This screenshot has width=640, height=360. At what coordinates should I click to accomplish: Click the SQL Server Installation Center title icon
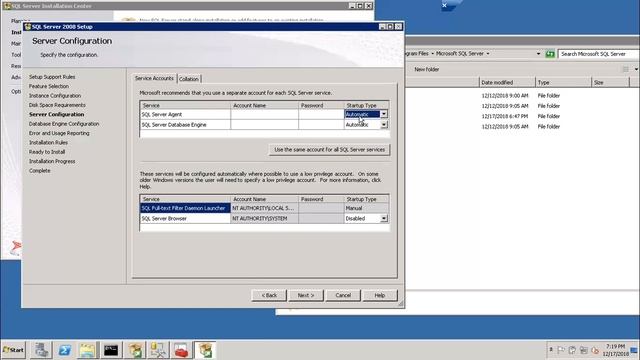tap(7, 6)
